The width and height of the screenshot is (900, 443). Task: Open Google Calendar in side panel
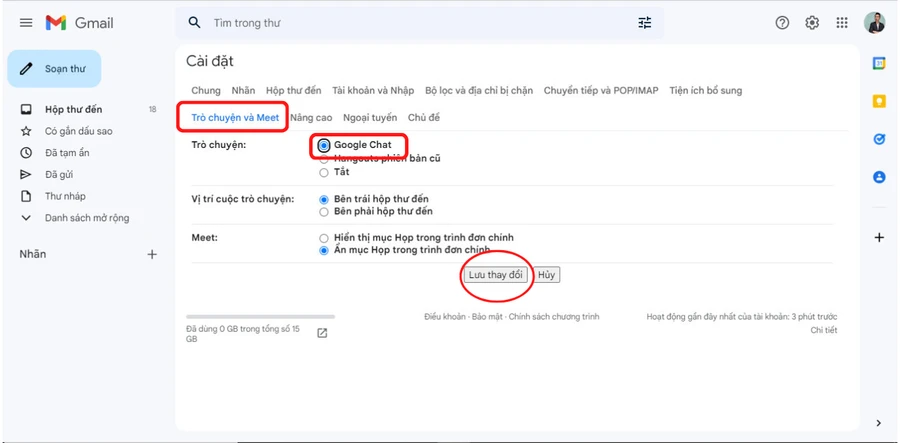click(879, 64)
